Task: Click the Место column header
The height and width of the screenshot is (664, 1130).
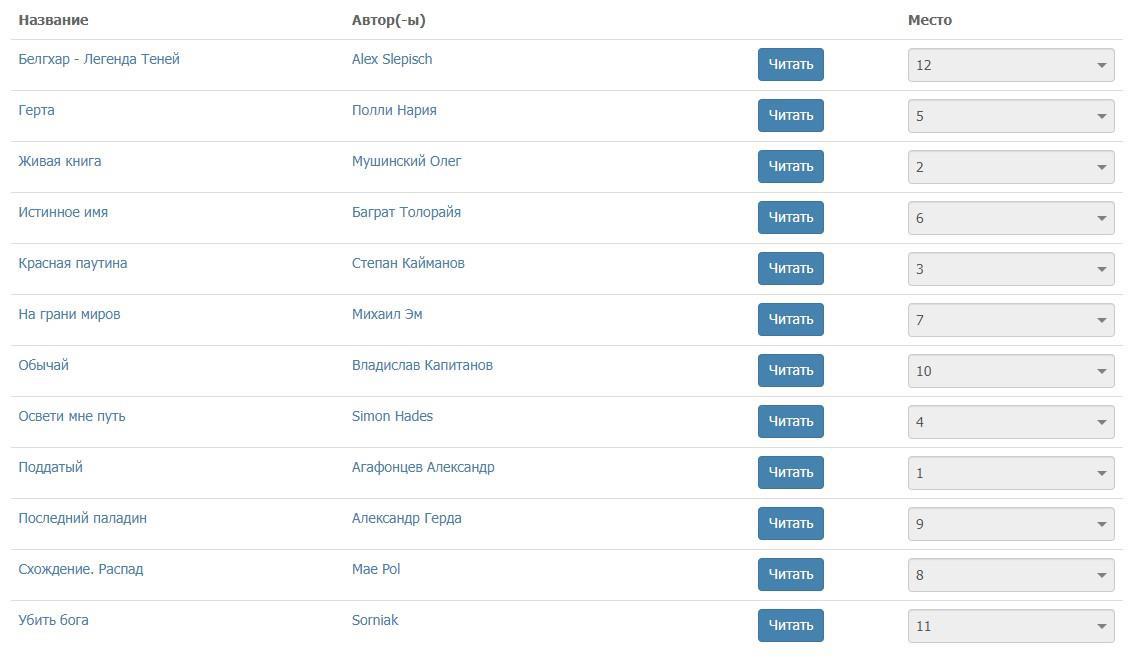Action: pyautogui.click(x=930, y=20)
